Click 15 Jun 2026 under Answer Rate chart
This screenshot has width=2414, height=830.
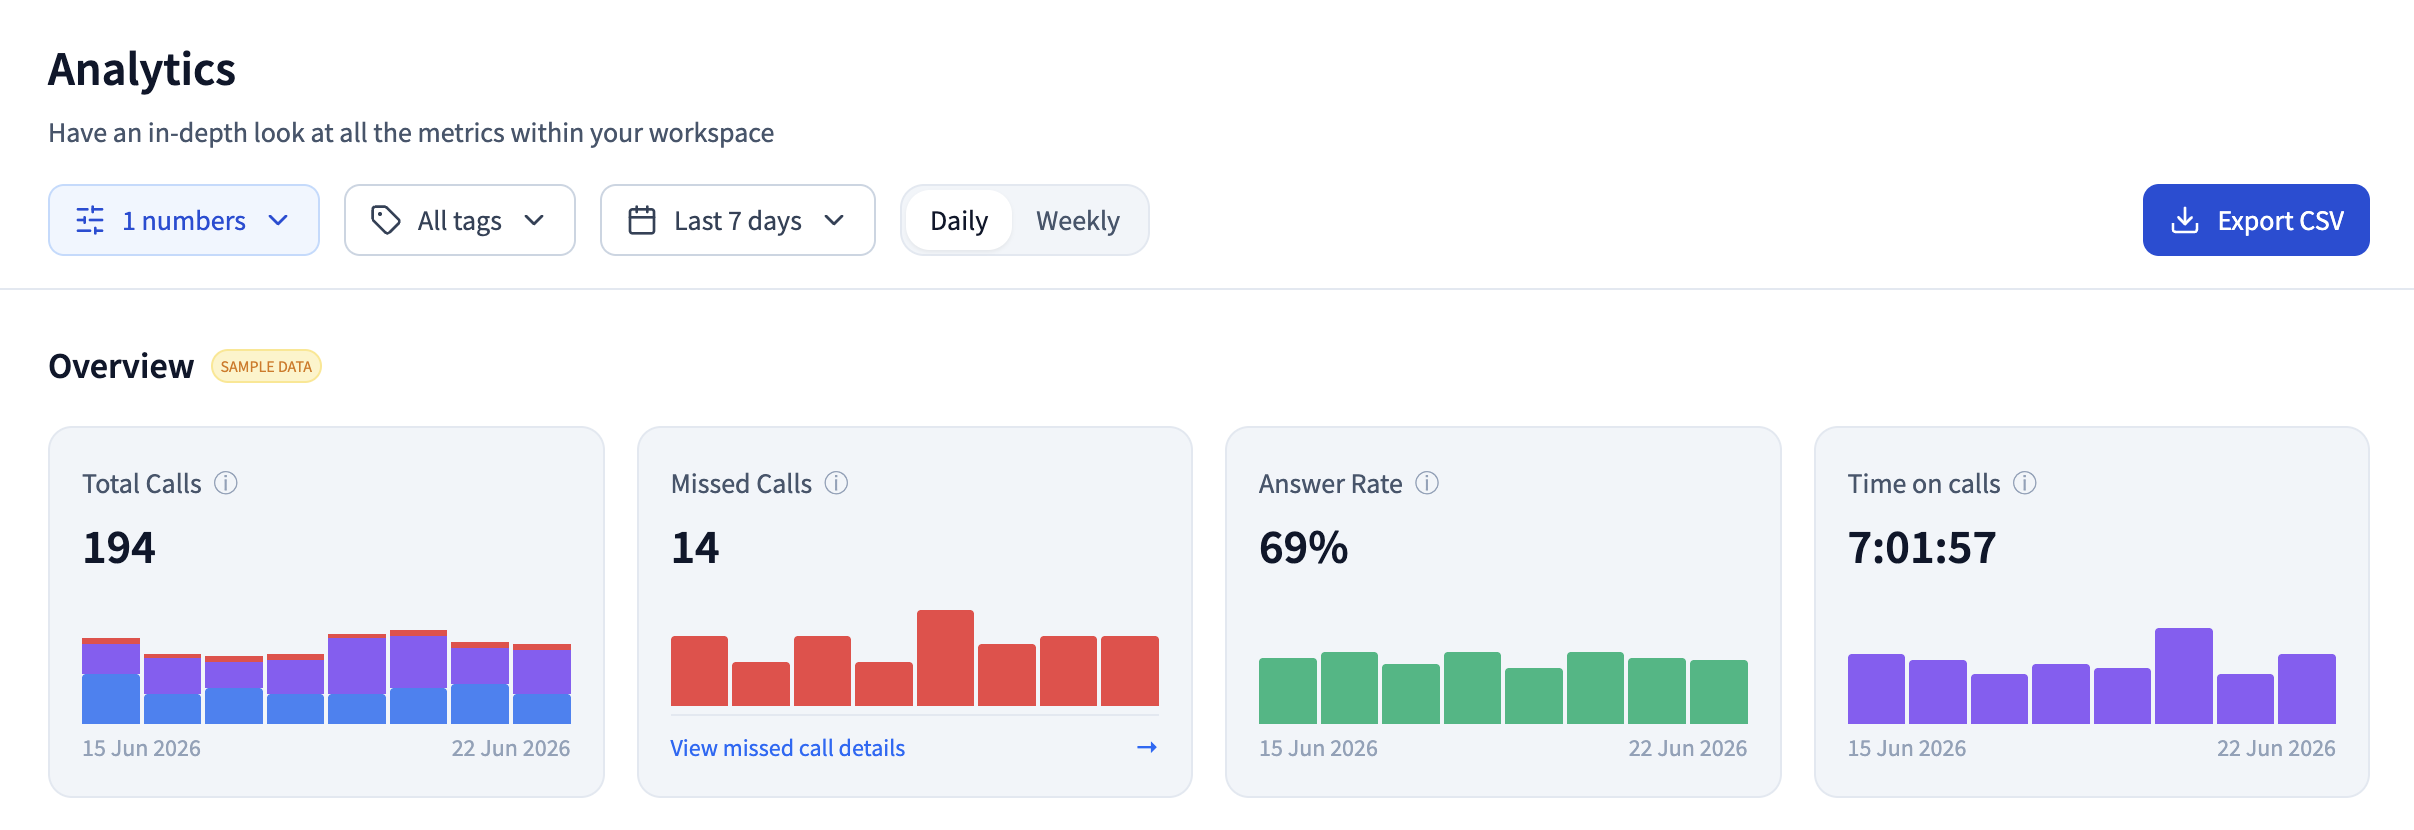[1318, 748]
